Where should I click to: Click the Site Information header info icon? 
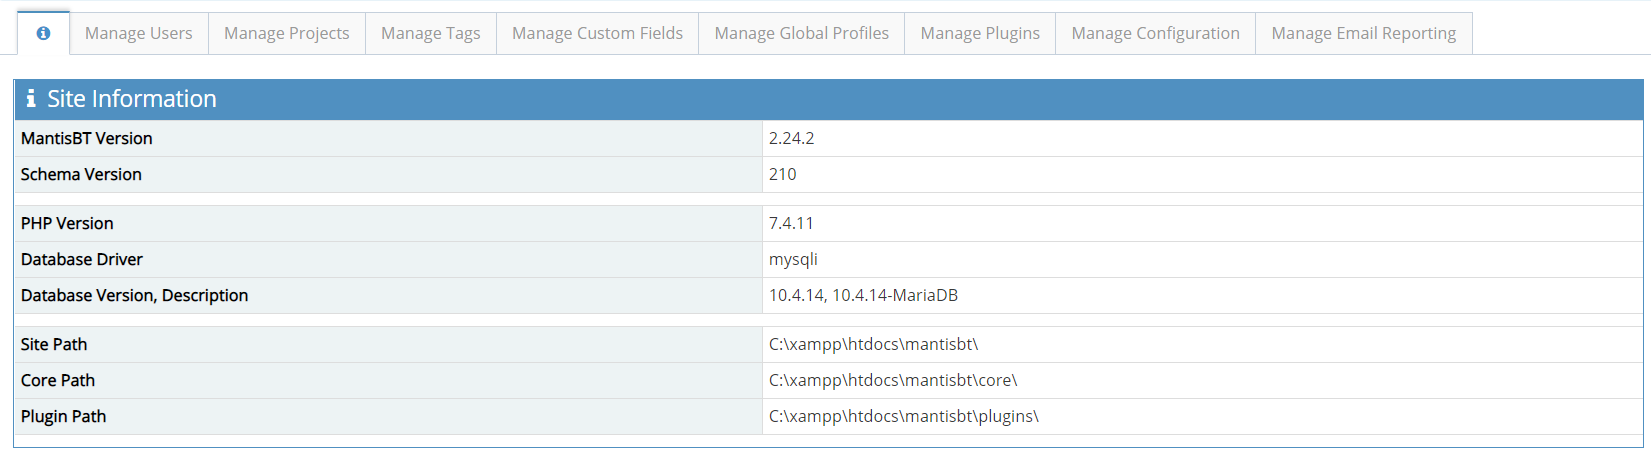point(31,99)
